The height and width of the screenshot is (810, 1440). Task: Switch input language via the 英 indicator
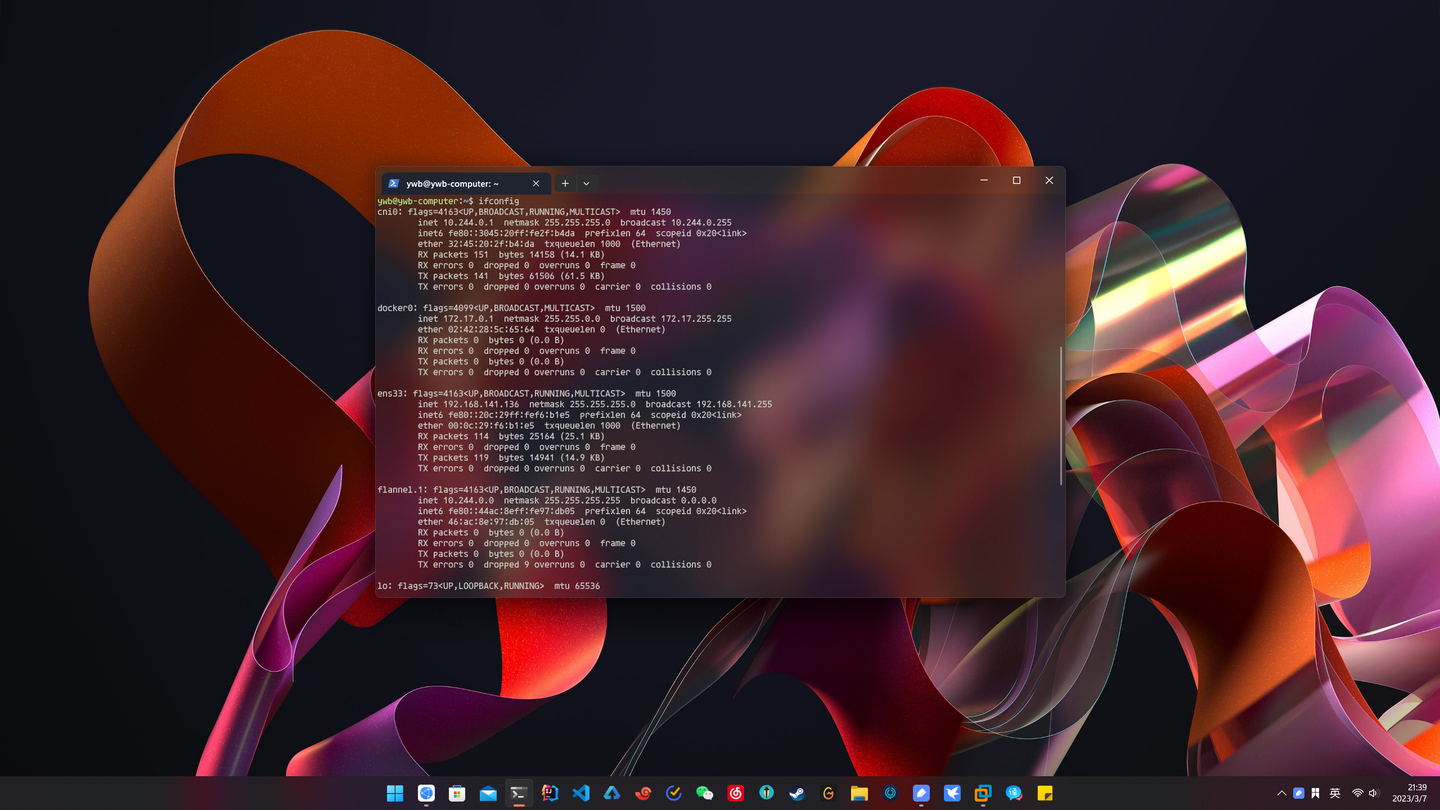pyautogui.click(x=1335, y=792)
